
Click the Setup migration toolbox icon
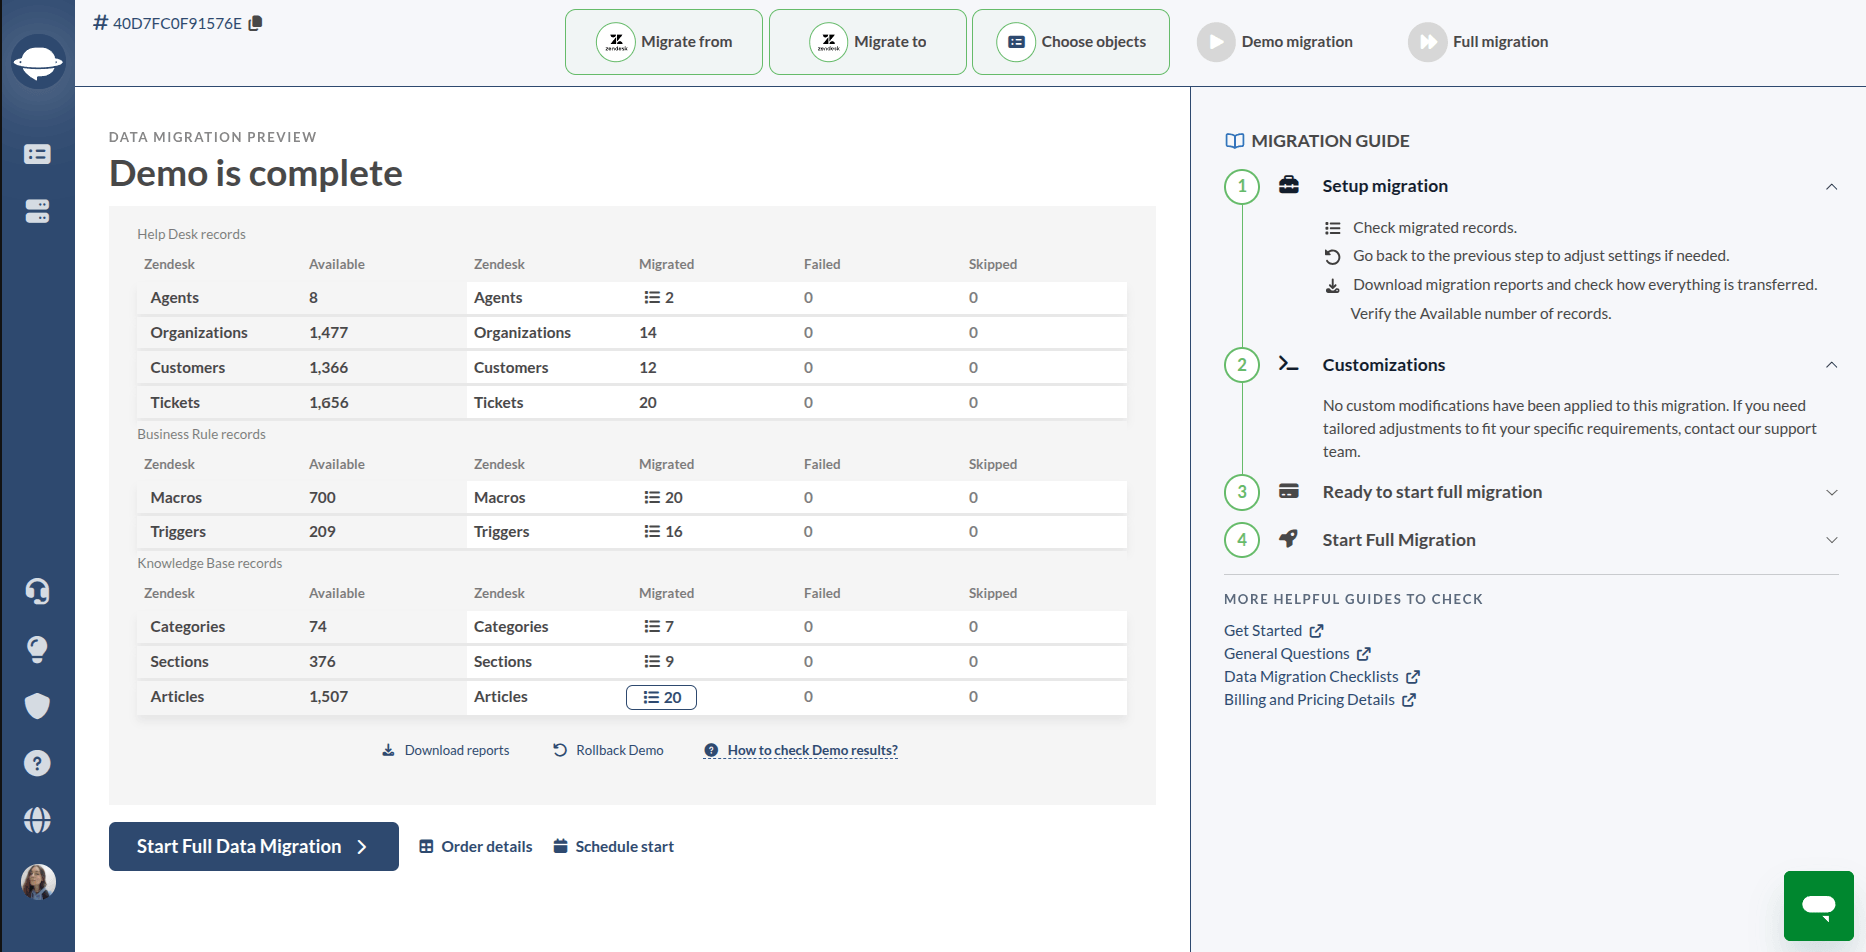pyautogui.click(x=1289, y=185)
